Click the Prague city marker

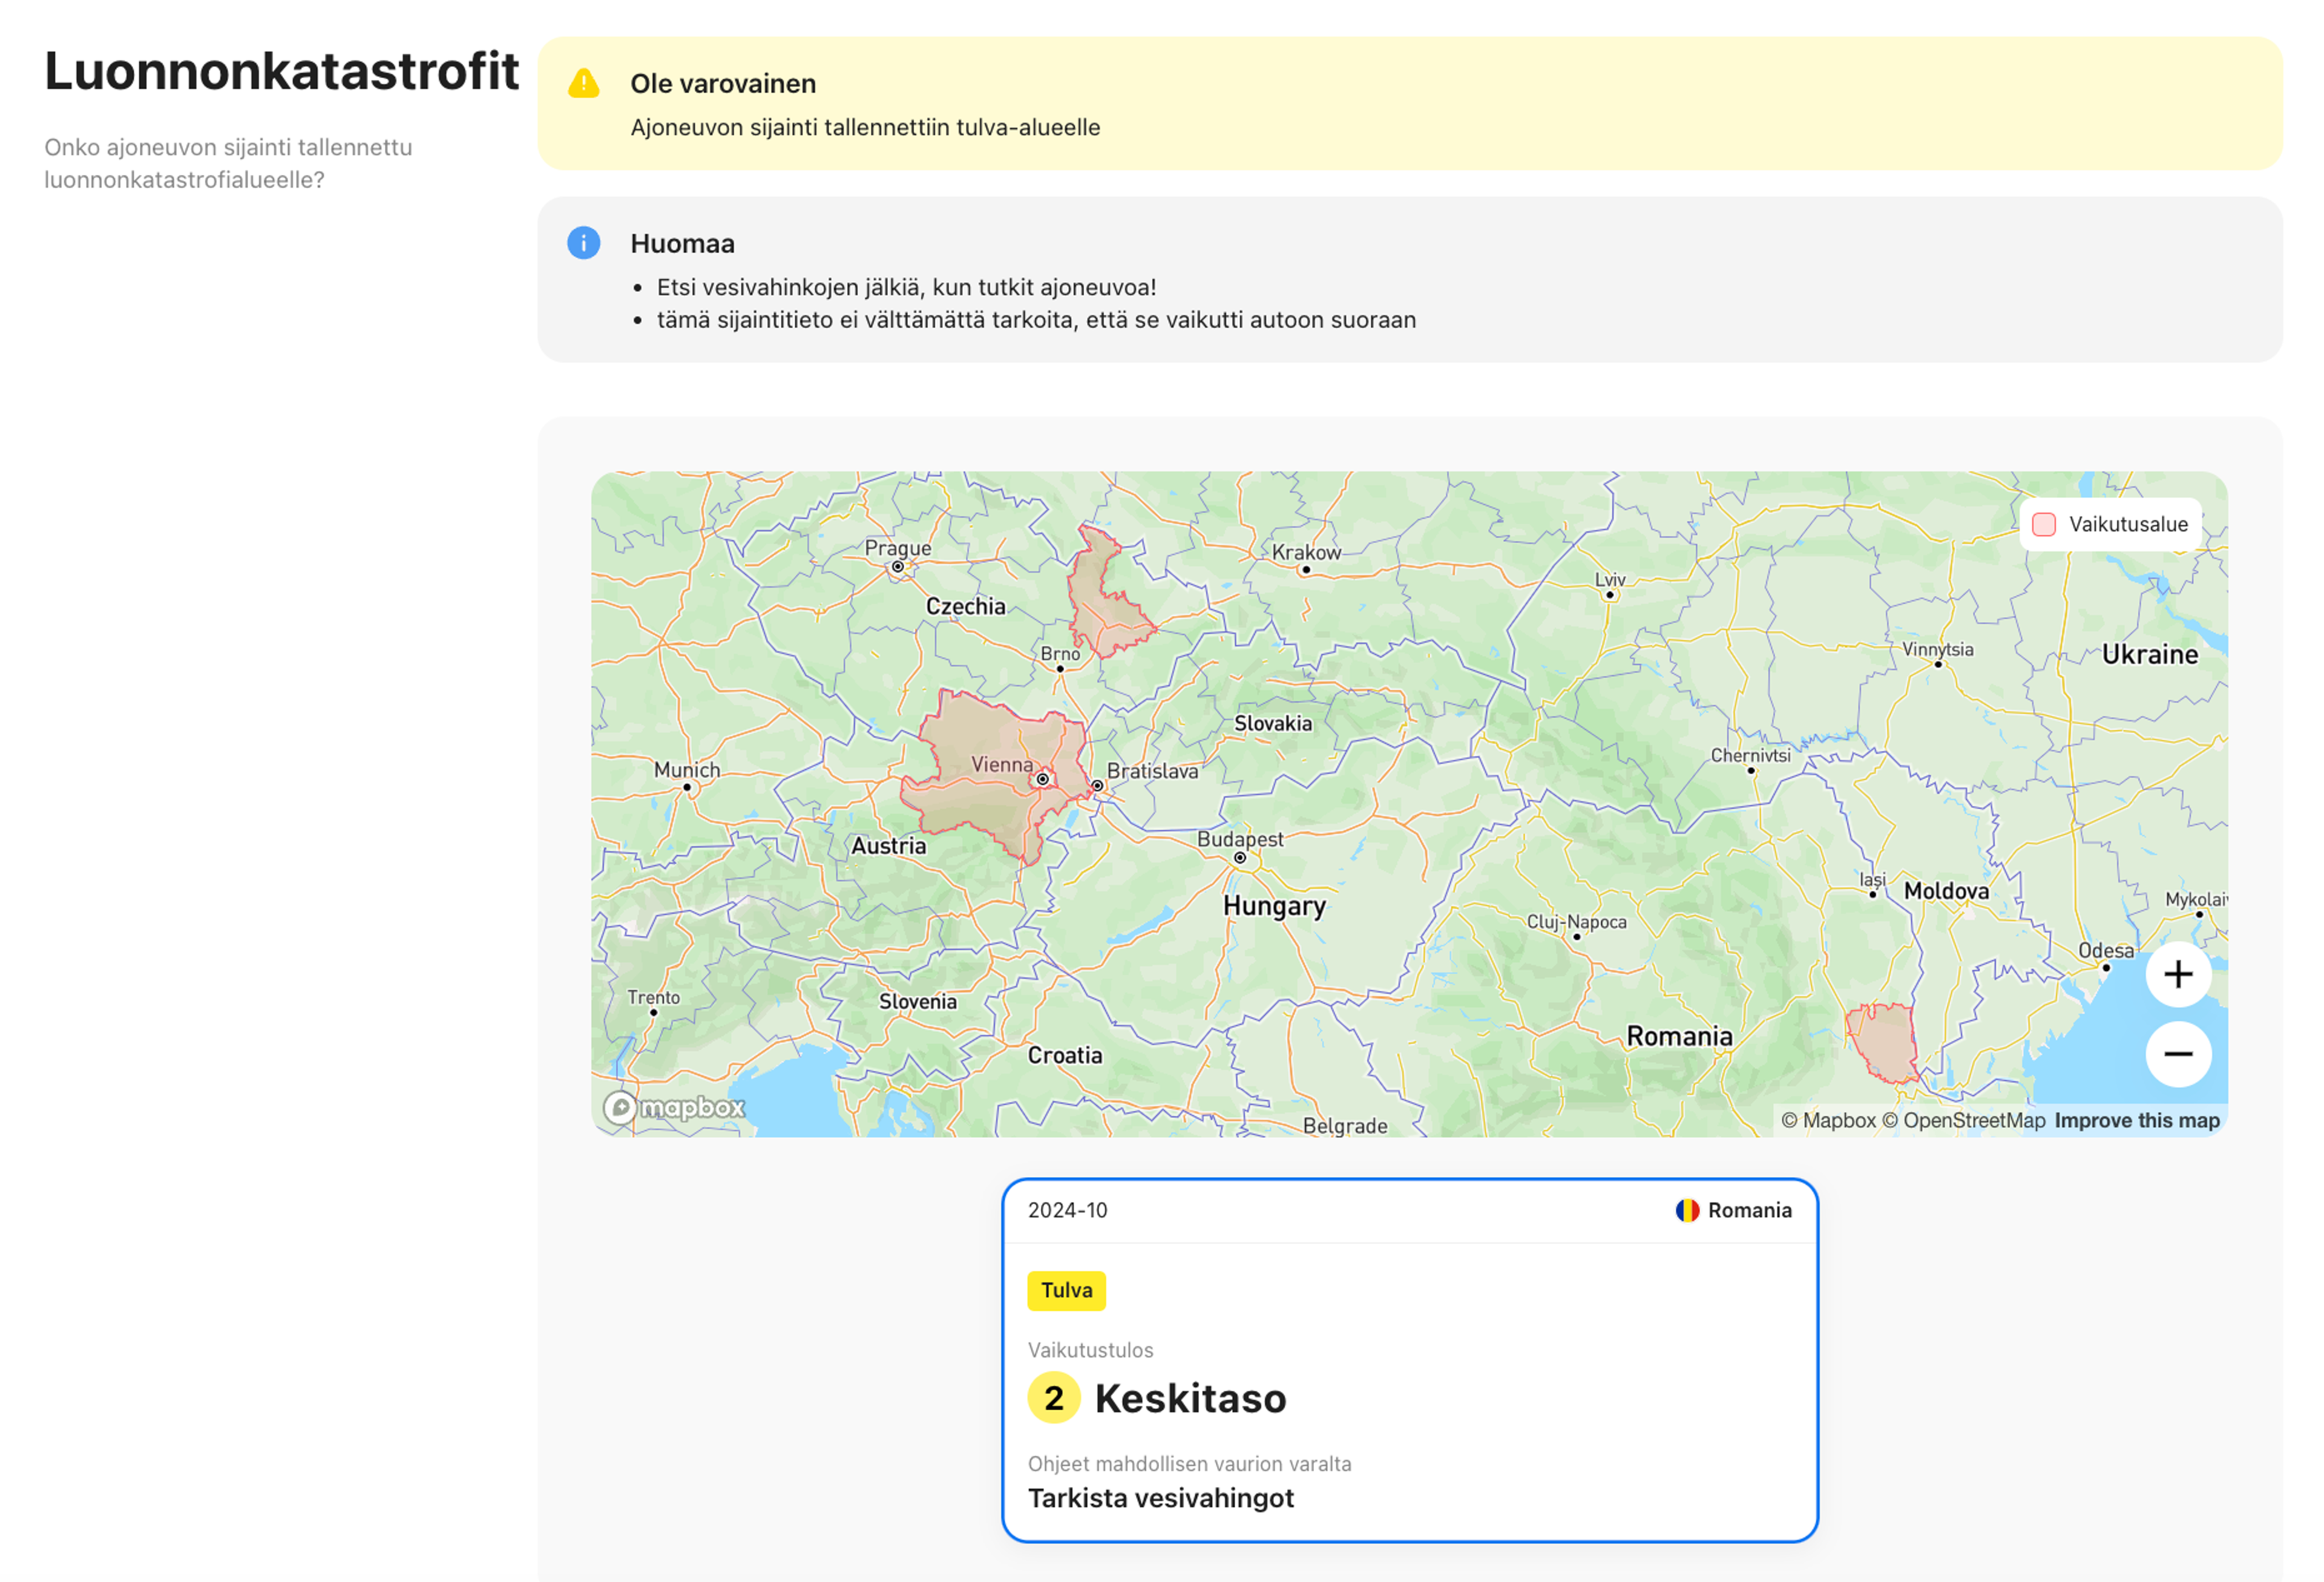click(x=898, y=567)
